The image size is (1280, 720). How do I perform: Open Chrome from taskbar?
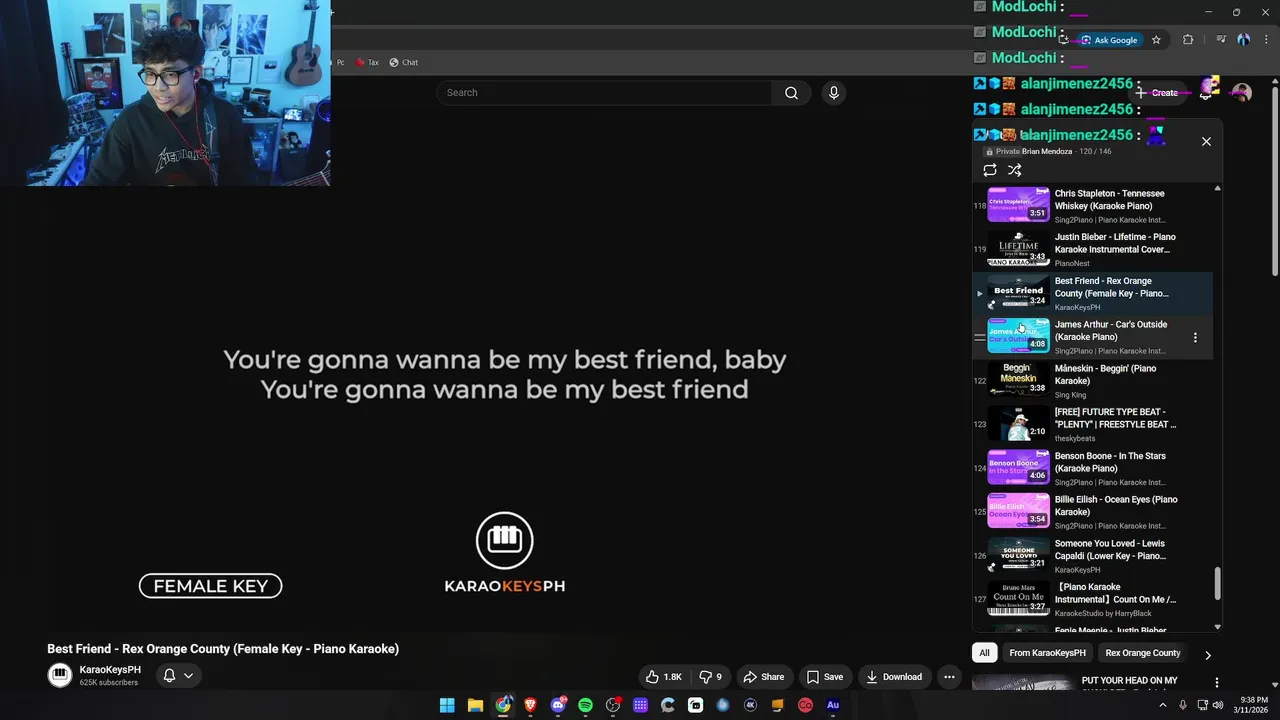tap(503, 705)
